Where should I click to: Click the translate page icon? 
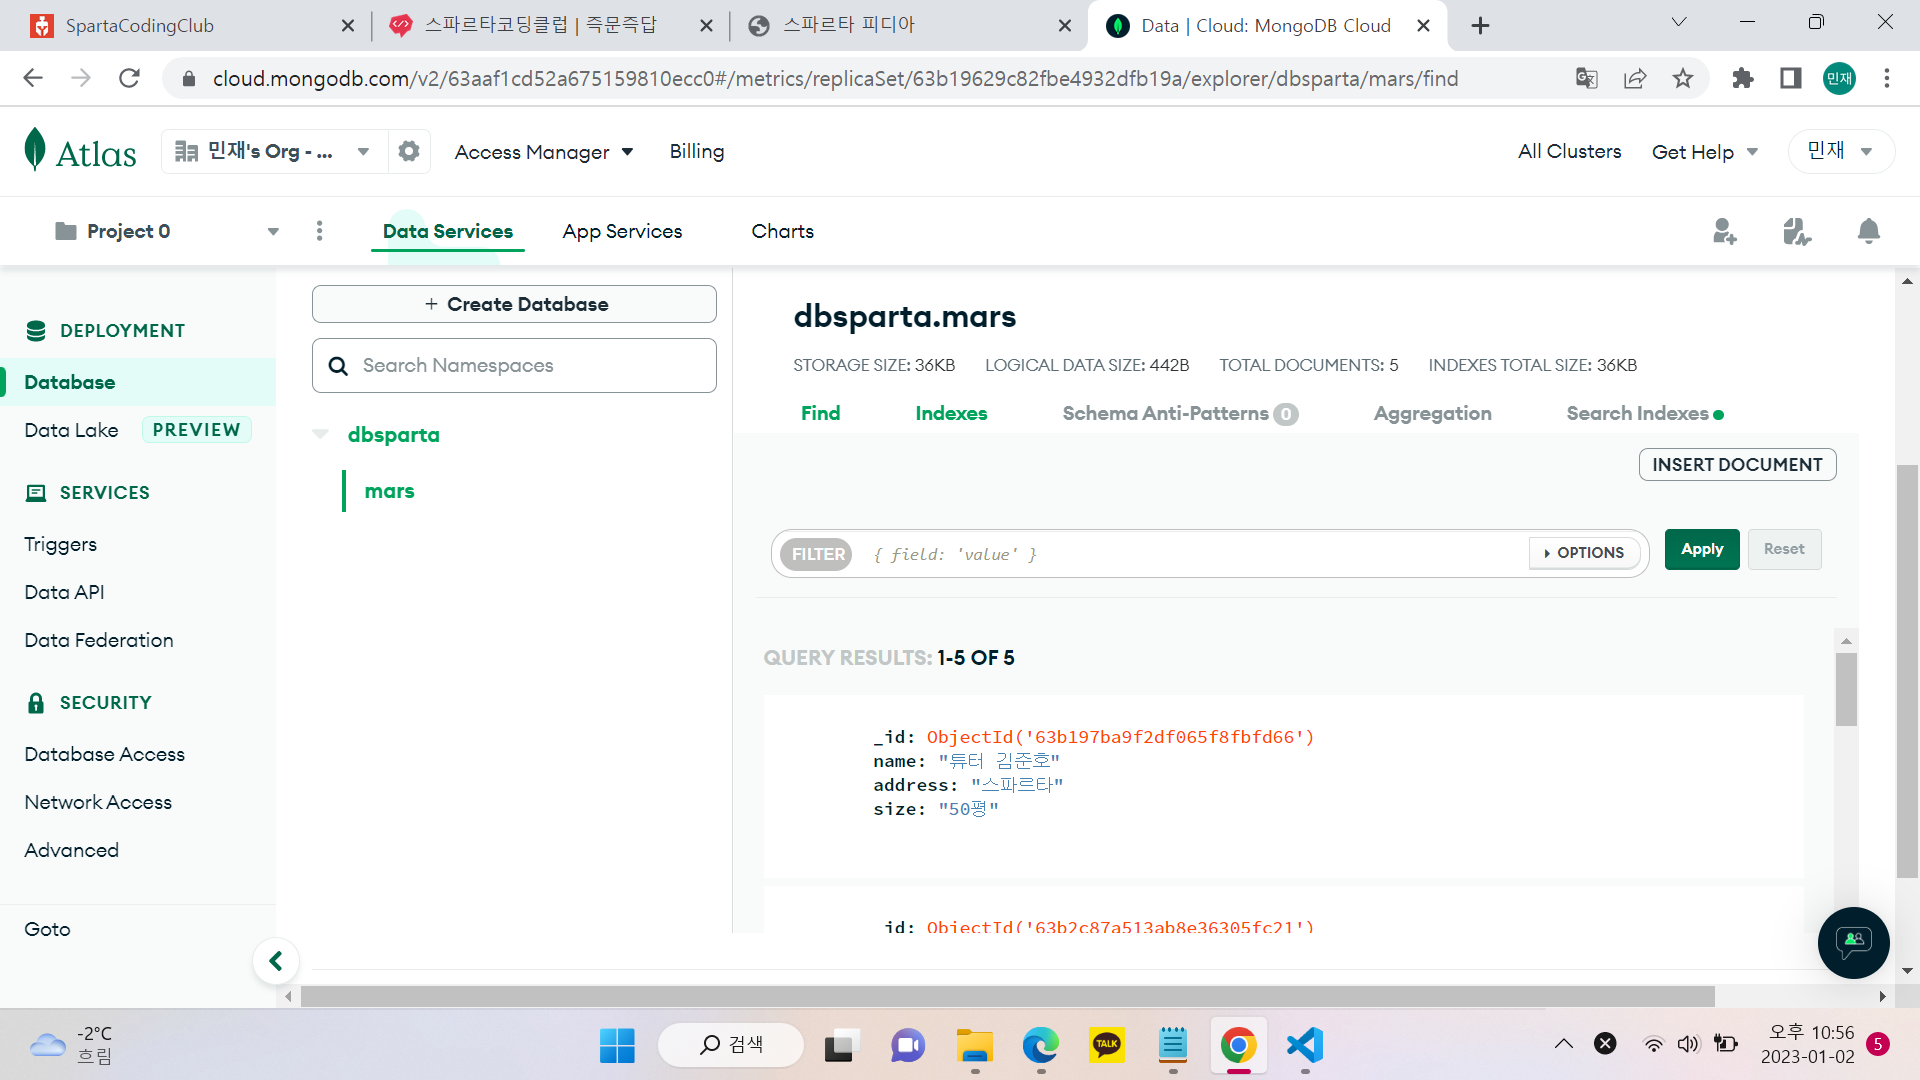click(x=1587, y=78)
